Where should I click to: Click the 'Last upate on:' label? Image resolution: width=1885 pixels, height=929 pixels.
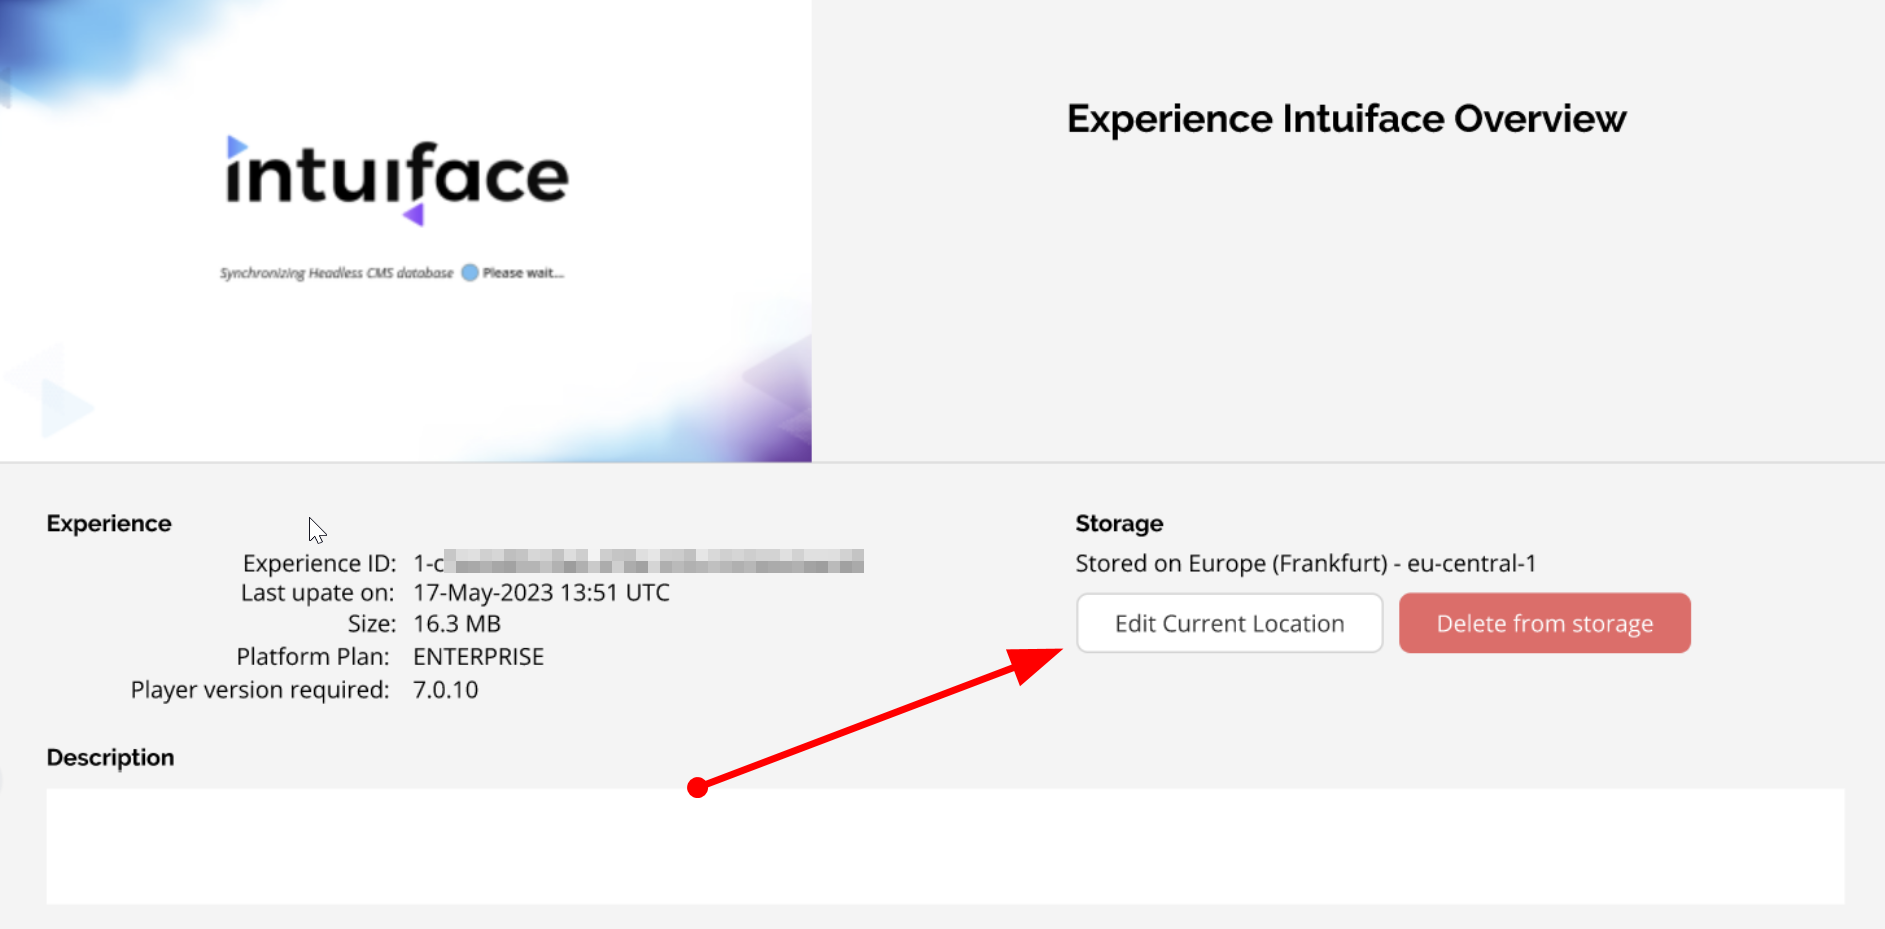[317, 592]
